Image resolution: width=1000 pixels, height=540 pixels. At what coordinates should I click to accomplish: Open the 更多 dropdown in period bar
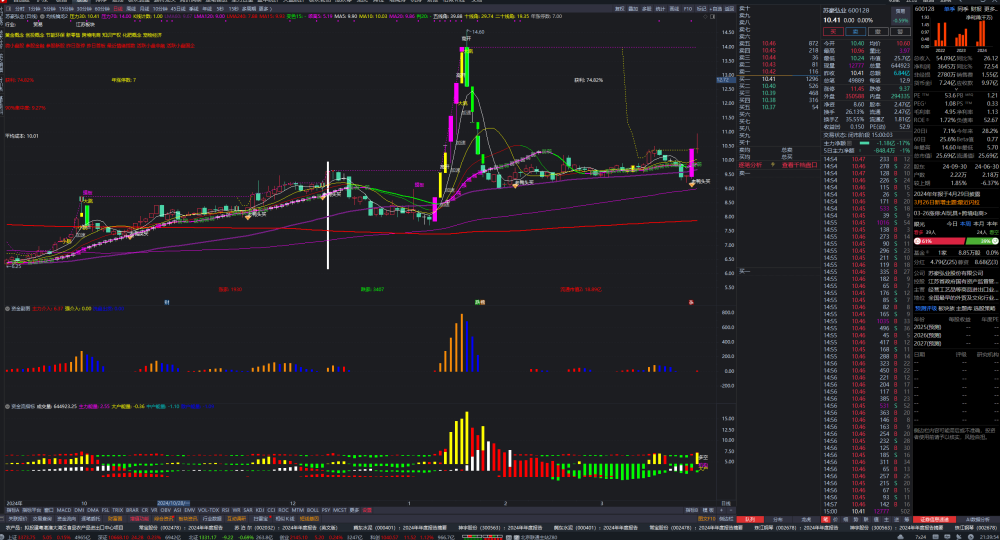click(265, 9)
